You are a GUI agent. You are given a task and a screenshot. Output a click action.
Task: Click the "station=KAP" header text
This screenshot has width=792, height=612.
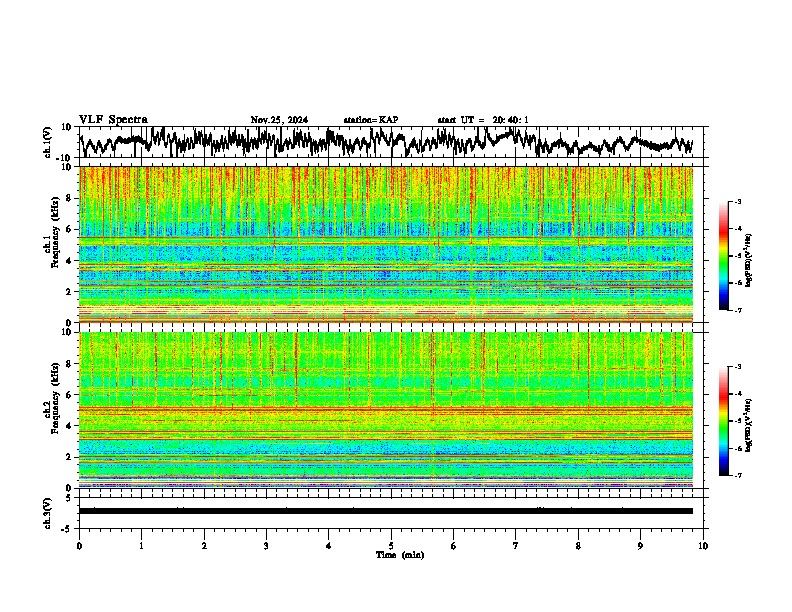pyautogui.click(x=371, y=120)
